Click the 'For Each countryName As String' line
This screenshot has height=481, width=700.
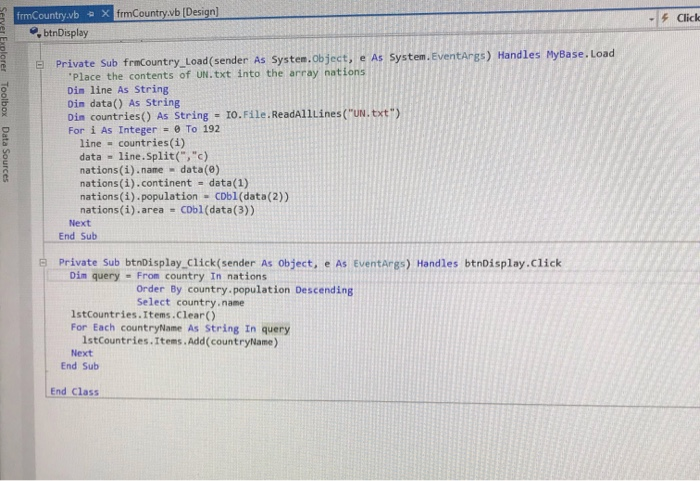(180, 328)
